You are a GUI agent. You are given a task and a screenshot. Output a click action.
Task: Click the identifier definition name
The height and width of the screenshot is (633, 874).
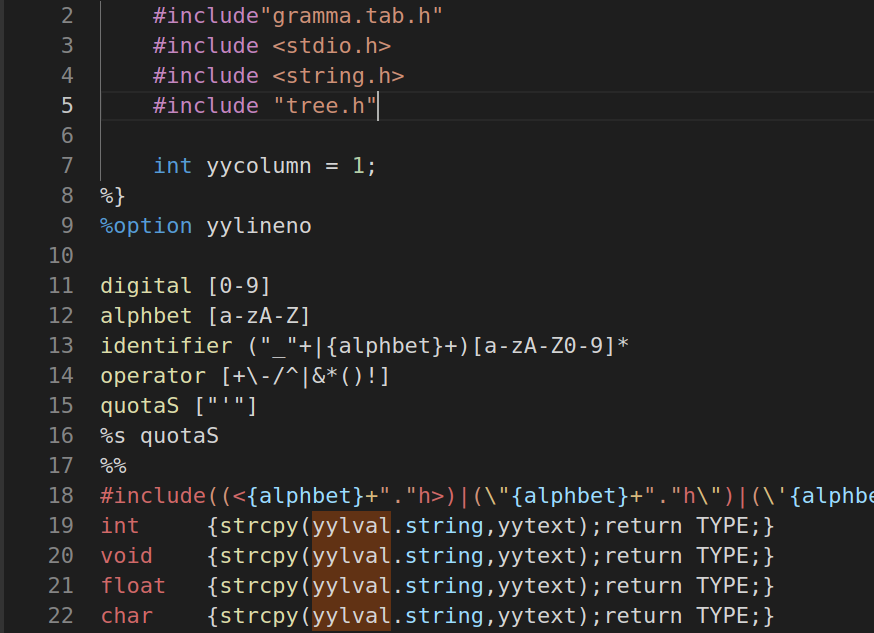click(166, 346)
